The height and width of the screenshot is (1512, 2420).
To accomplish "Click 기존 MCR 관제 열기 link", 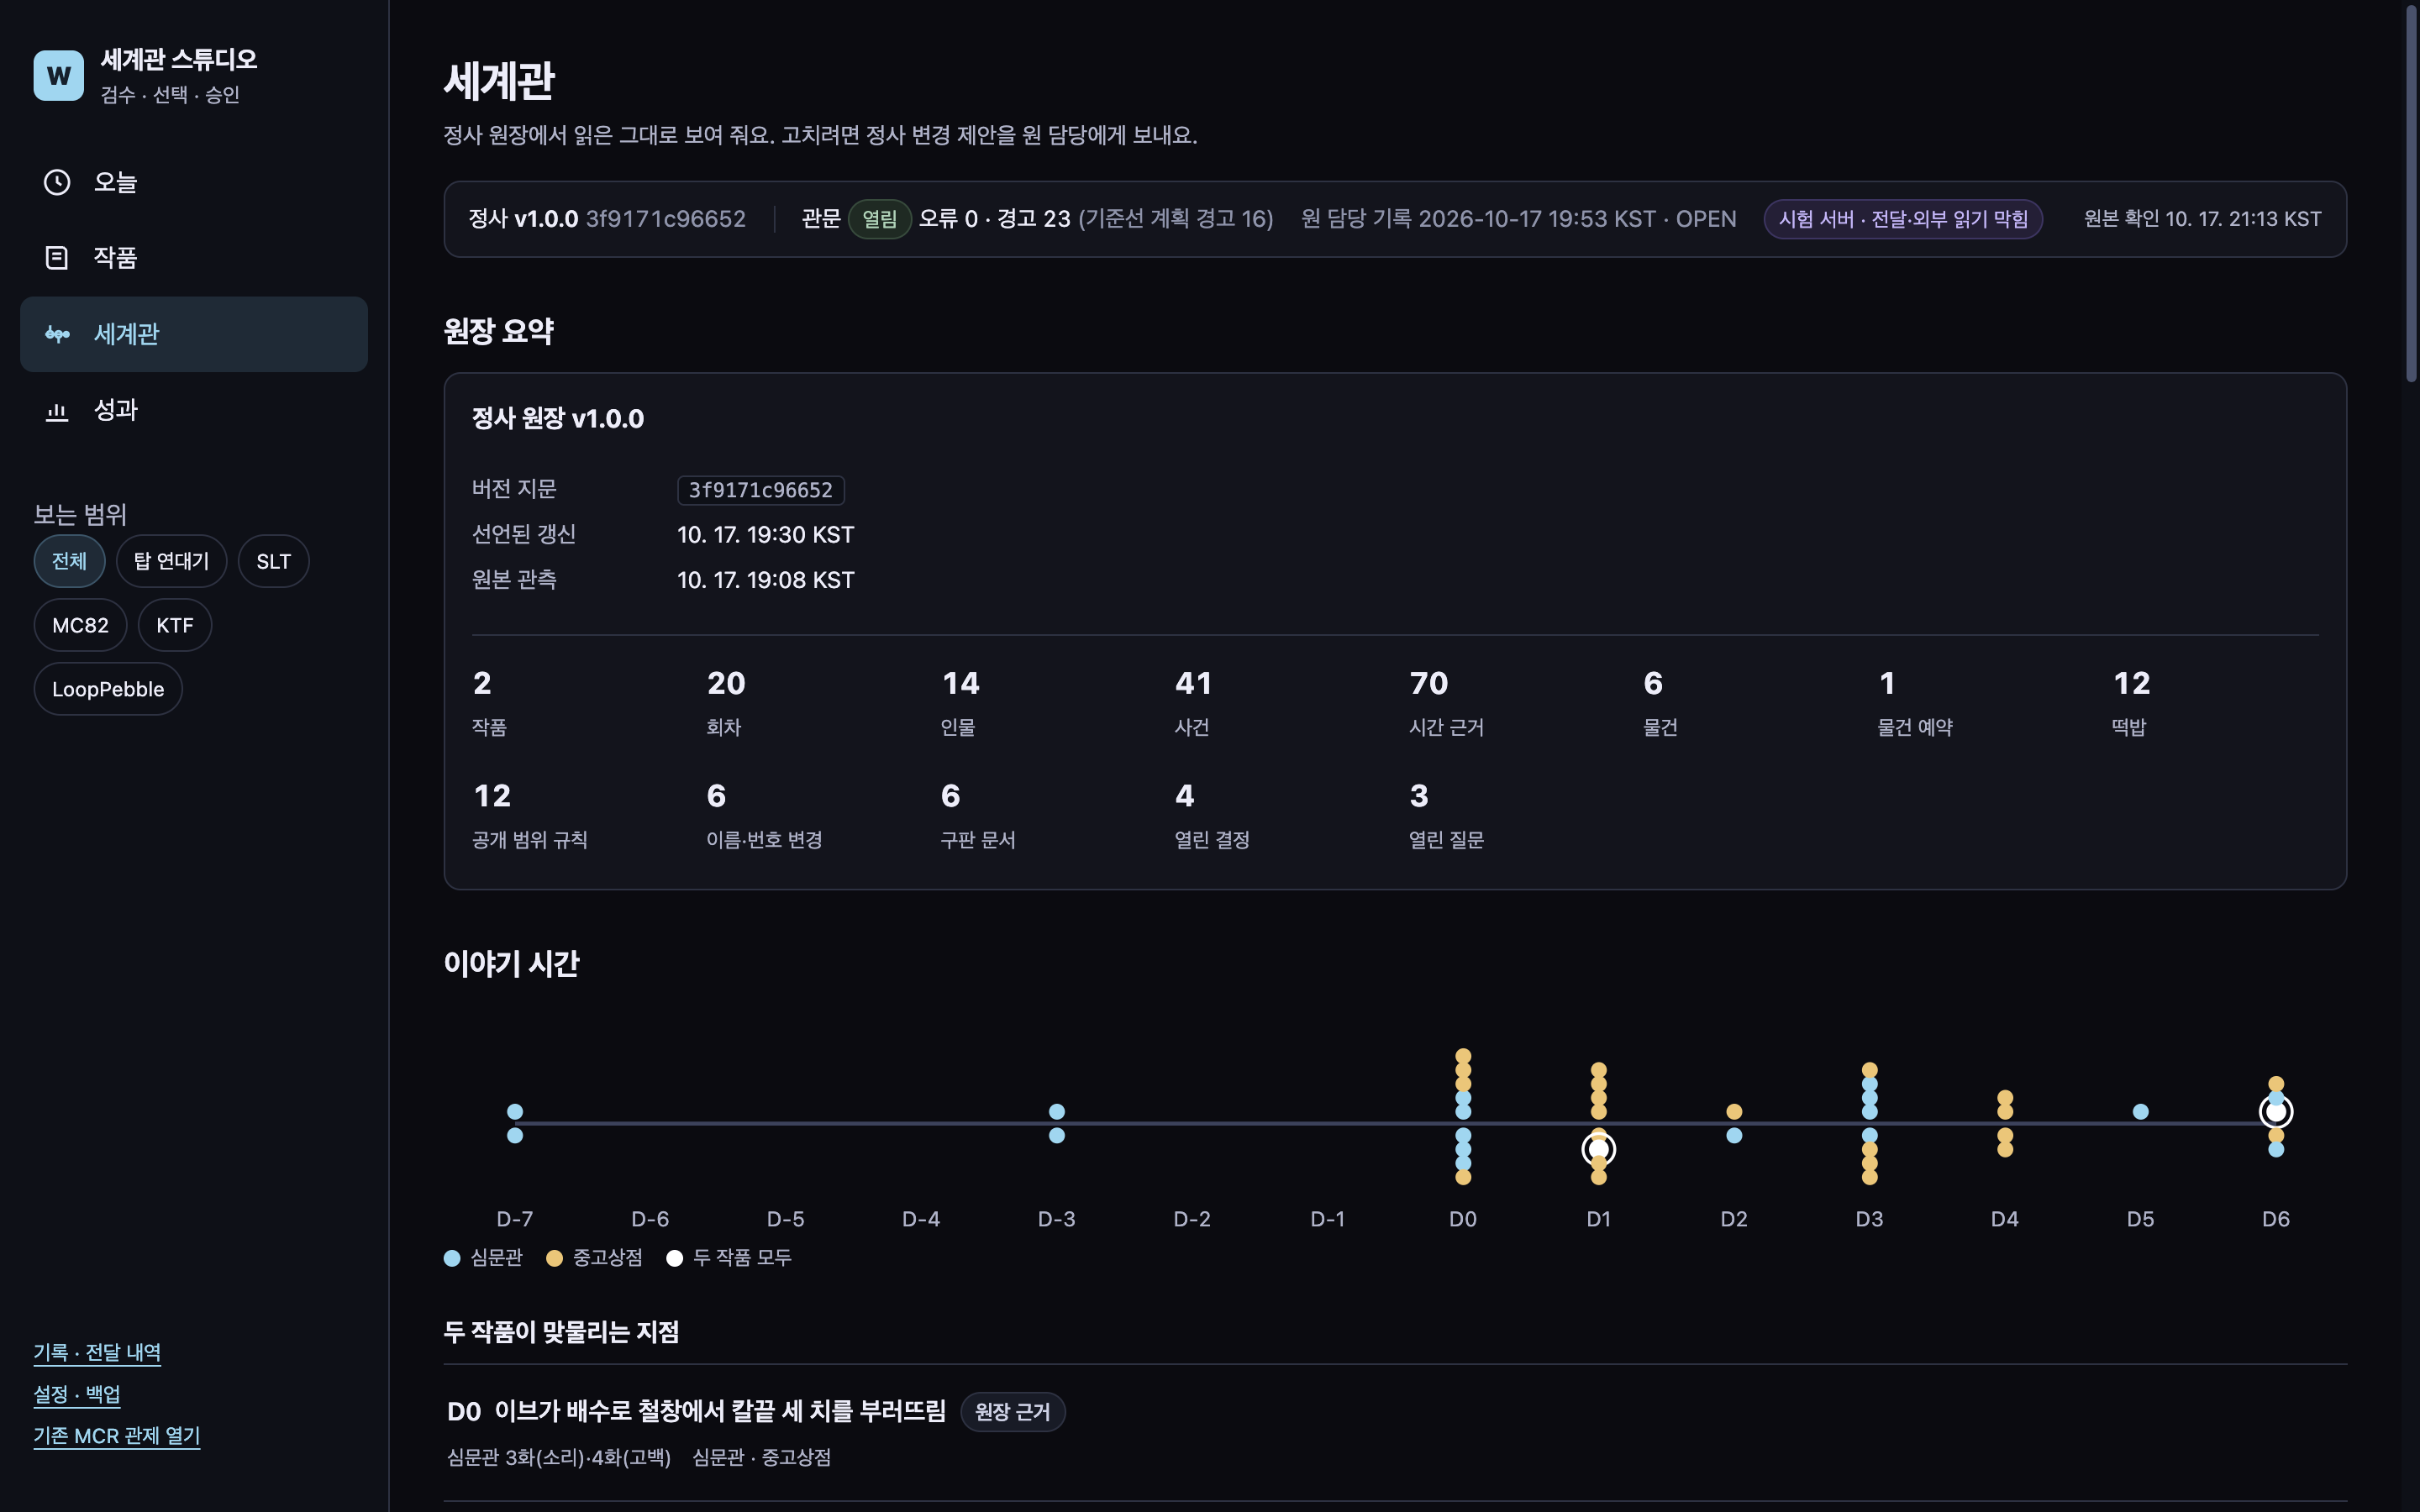I will pyautogui.click(x=117, y=1436).
